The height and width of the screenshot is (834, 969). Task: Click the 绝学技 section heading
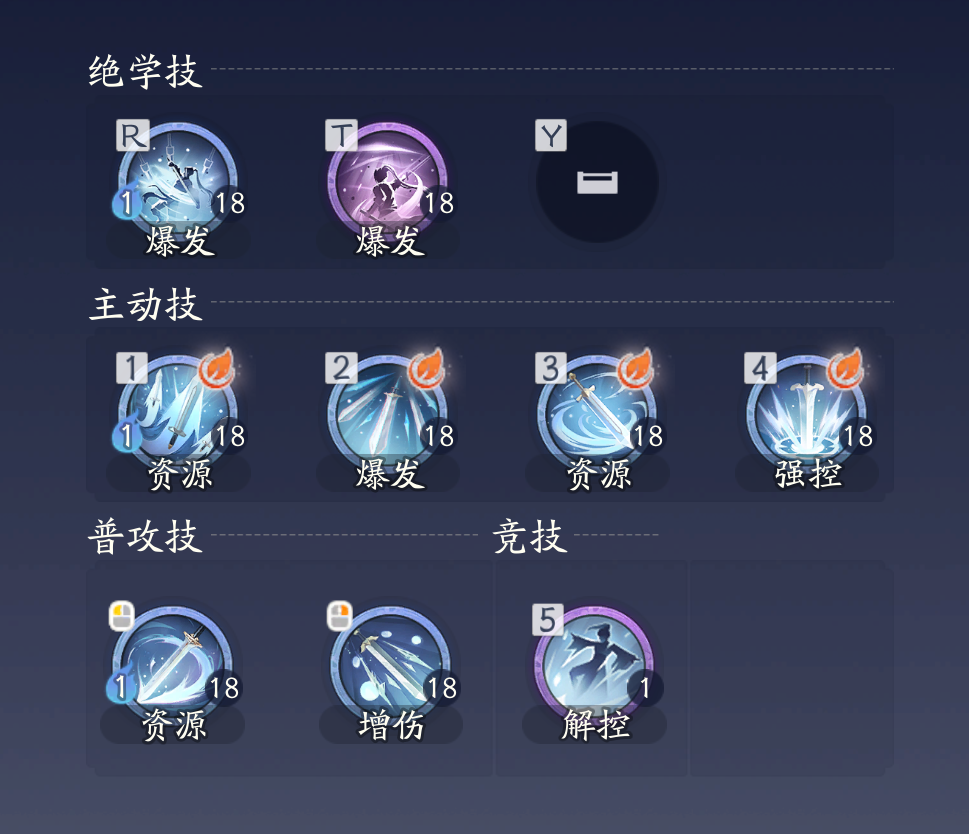(145, 71)
